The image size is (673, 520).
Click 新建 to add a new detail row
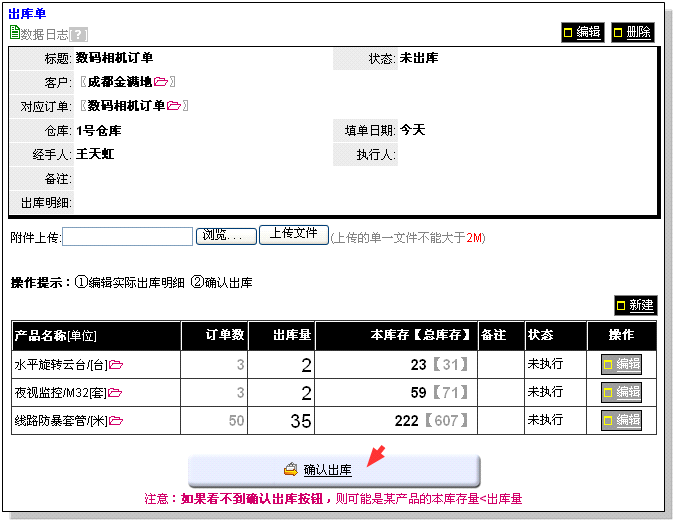coord(635,305)
